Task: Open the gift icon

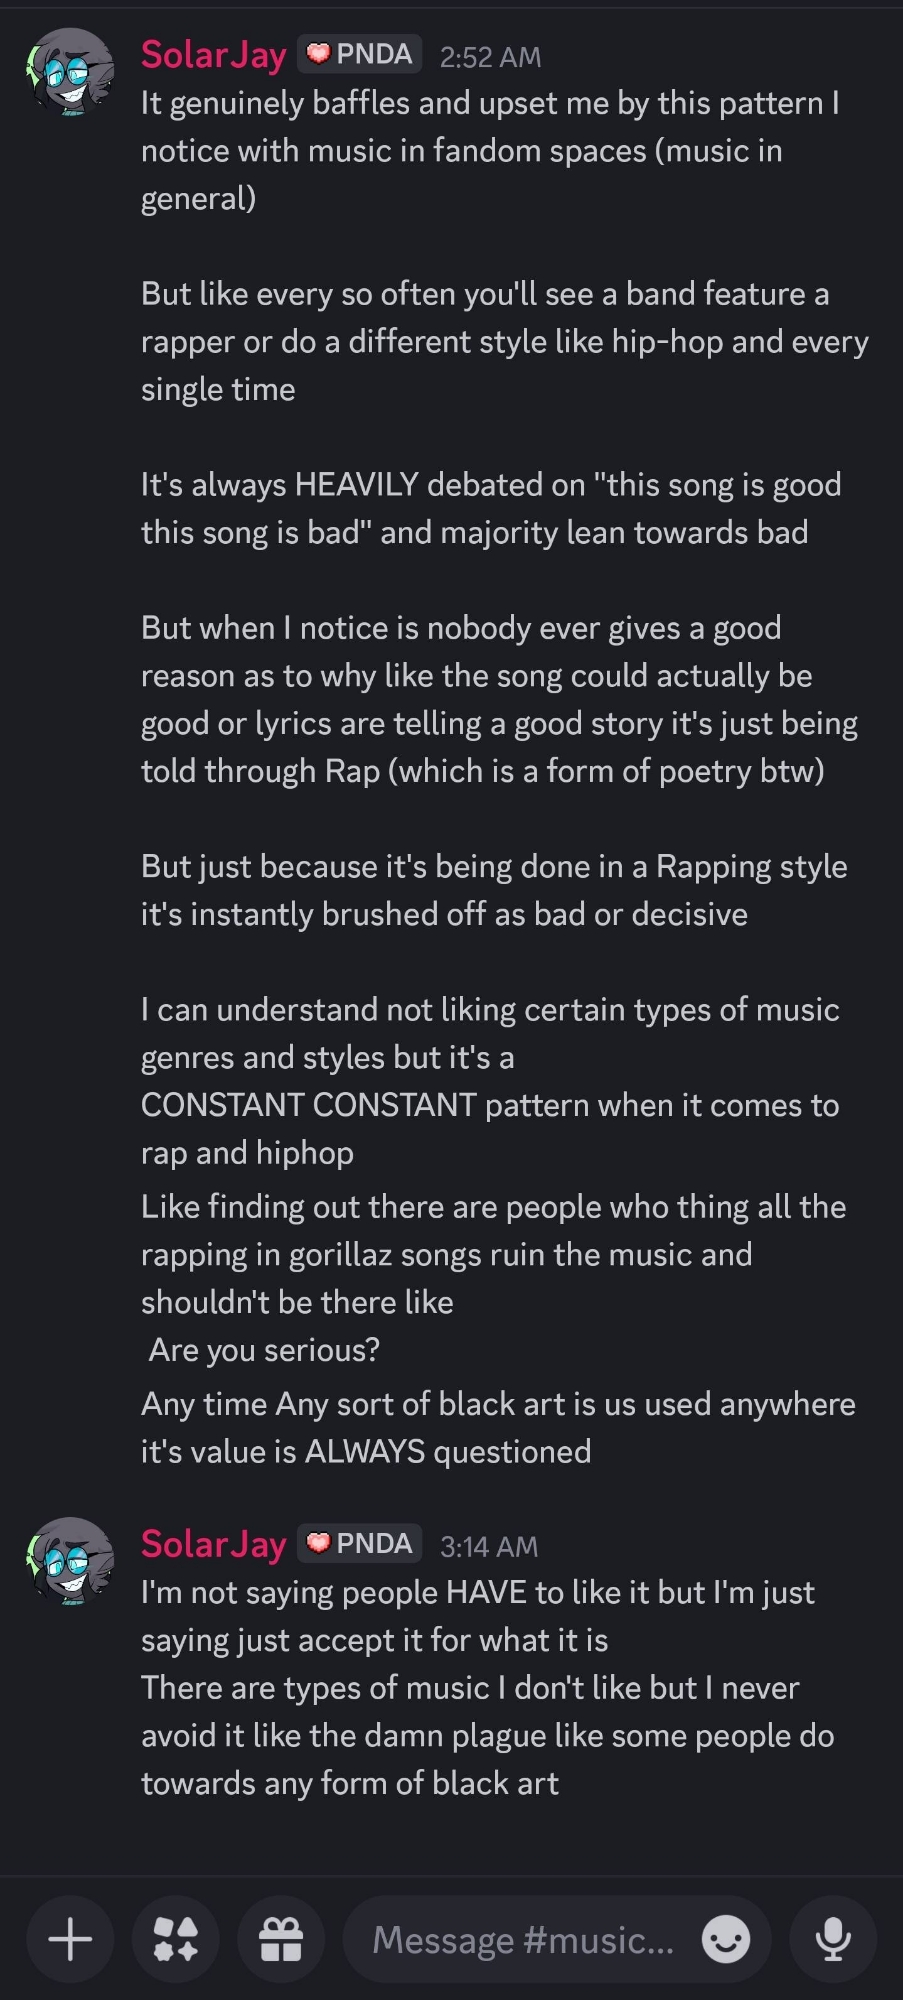Action: point(281,1940)
